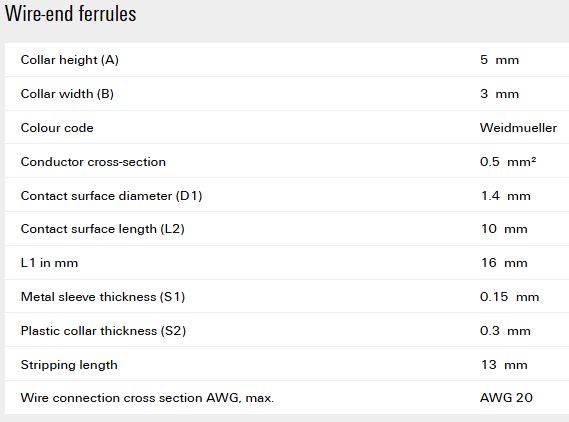The height and width of the screenshot is (422, 569).
Task: Select the Conductor cross-section label
Action: pos(93,162)
